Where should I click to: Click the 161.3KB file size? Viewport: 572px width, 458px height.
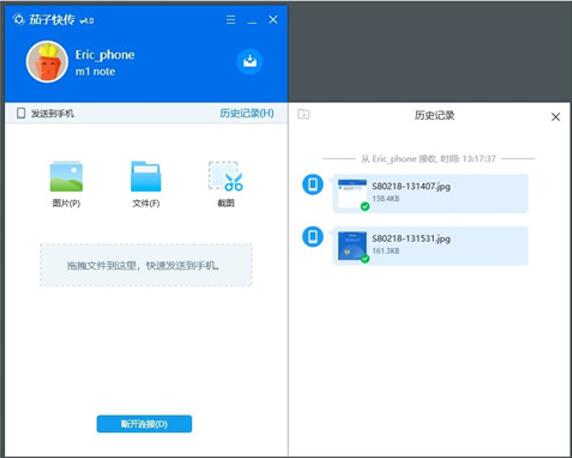click(x=386, y=251)
